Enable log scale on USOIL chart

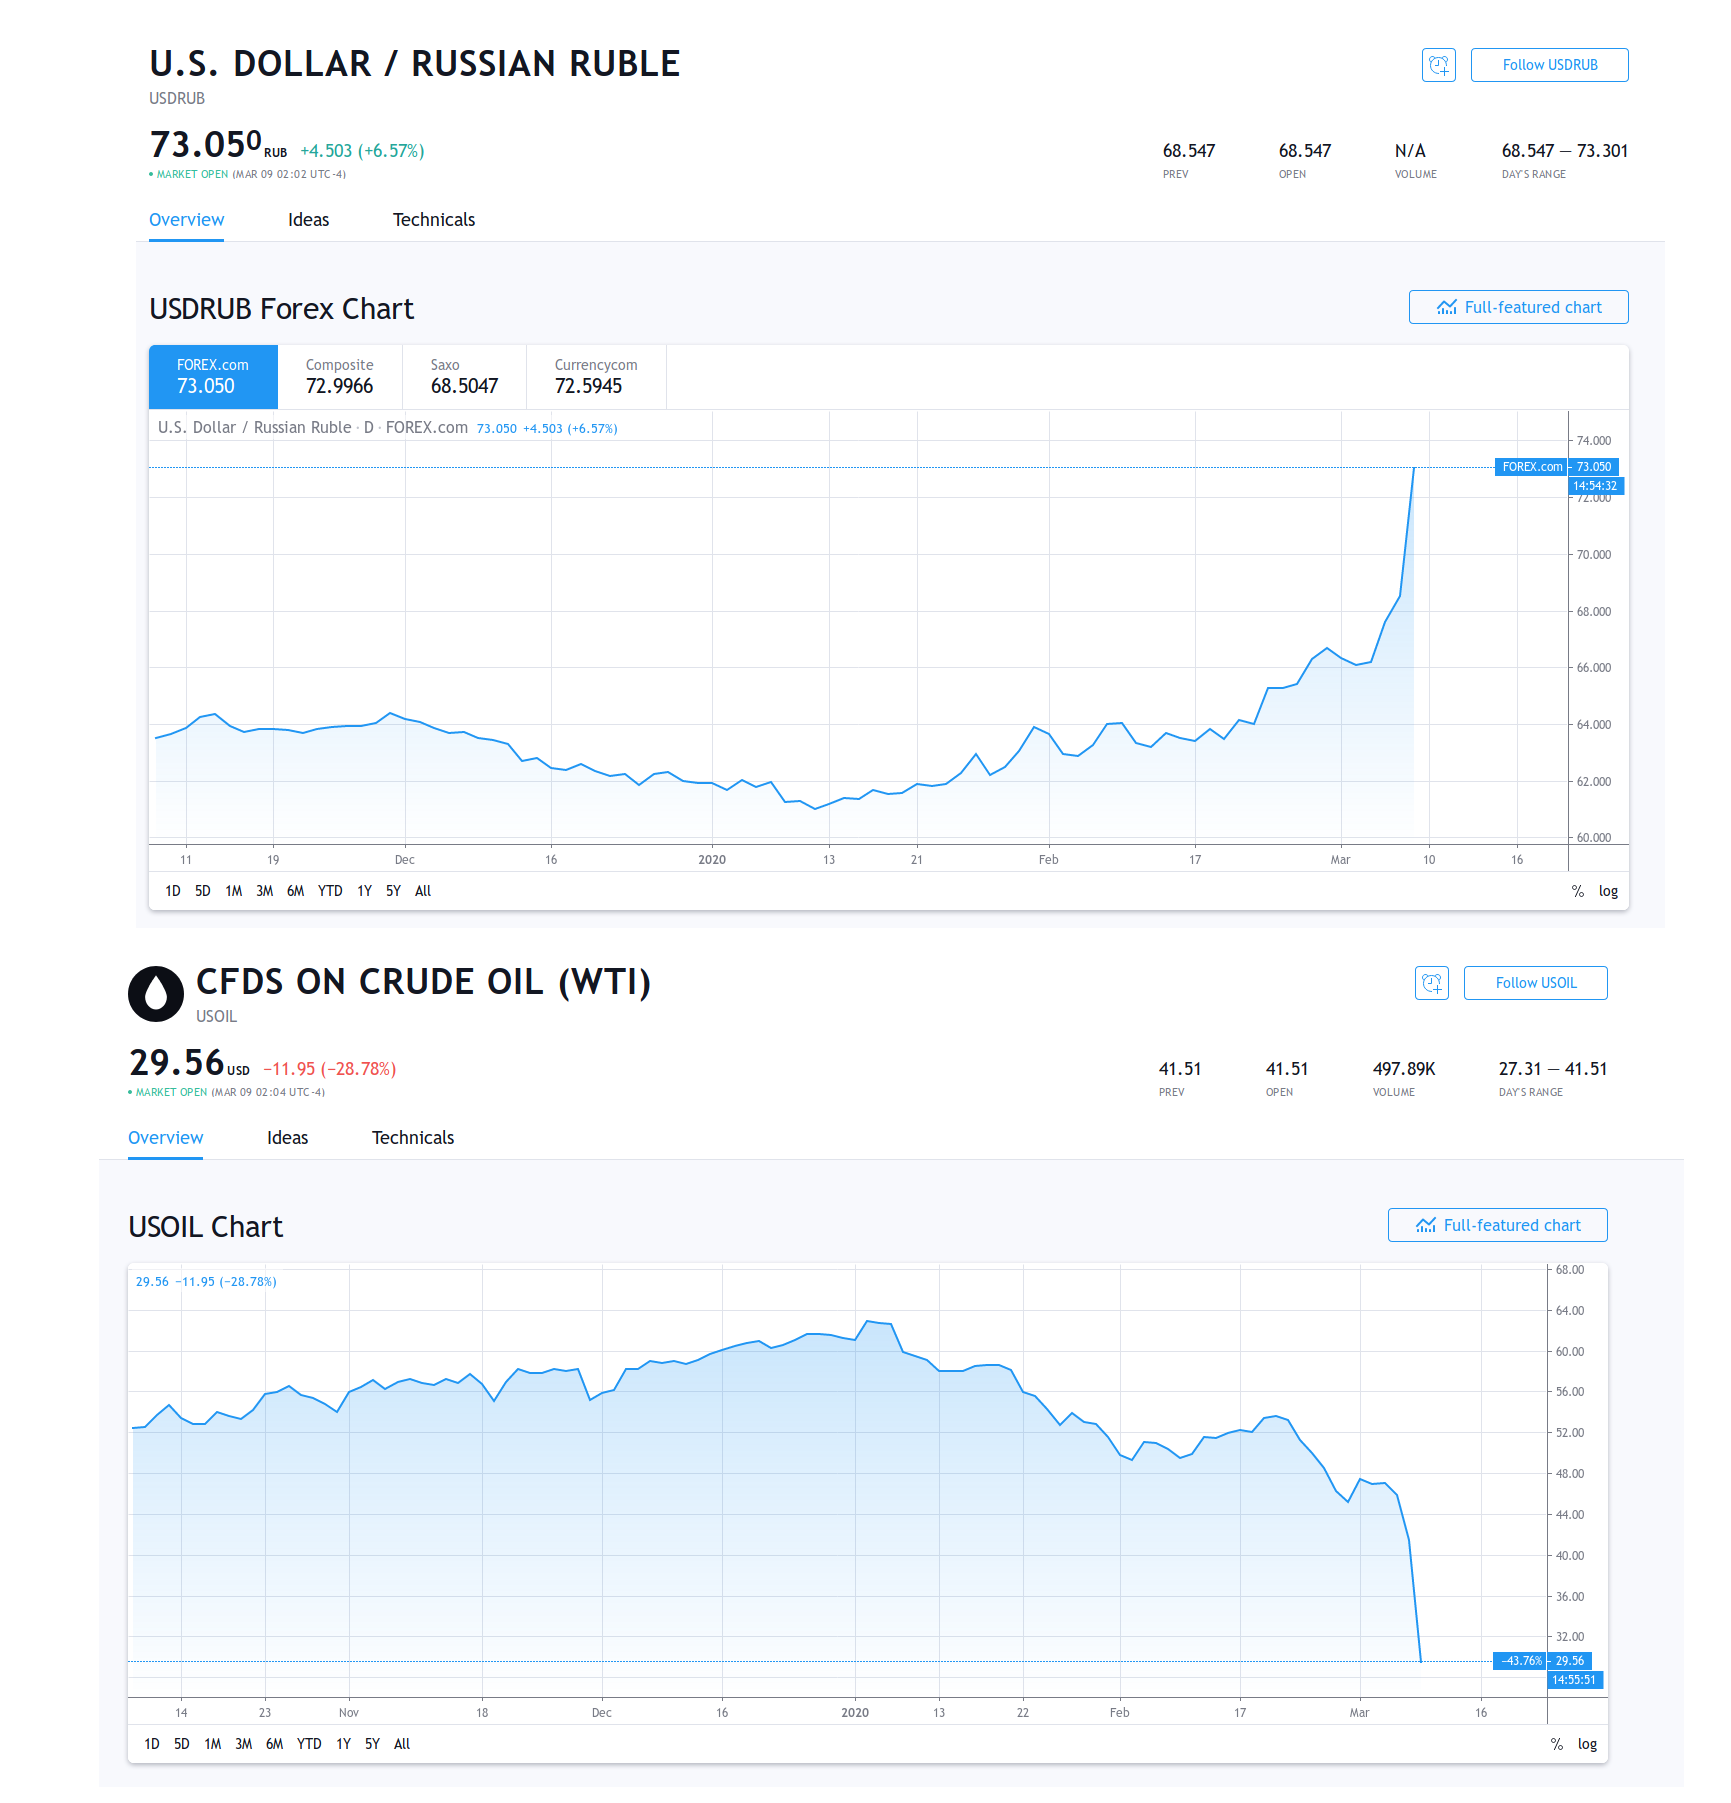click(x=1587, y=1744)
